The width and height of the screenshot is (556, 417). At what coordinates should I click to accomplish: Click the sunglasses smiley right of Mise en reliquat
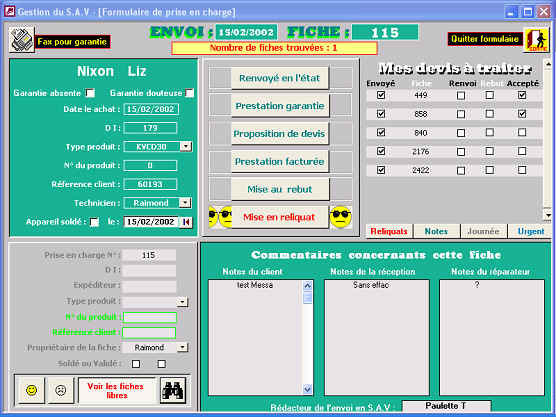pyautogui.click(x=340, y=217)
